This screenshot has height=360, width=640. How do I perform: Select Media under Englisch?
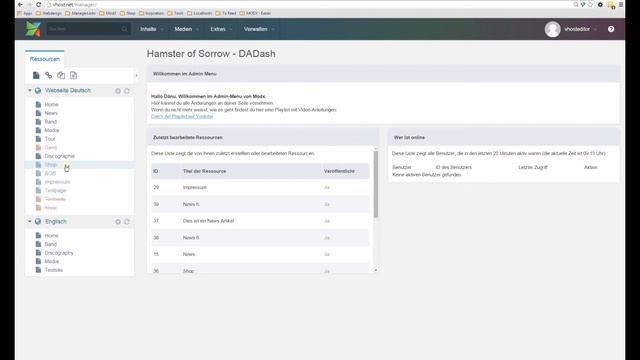(51, 261)
